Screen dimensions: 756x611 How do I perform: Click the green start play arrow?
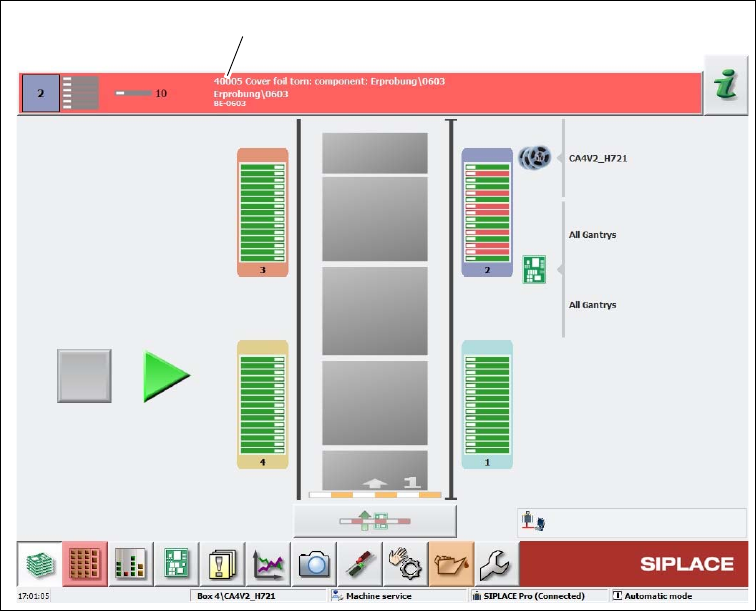(167, 377)
